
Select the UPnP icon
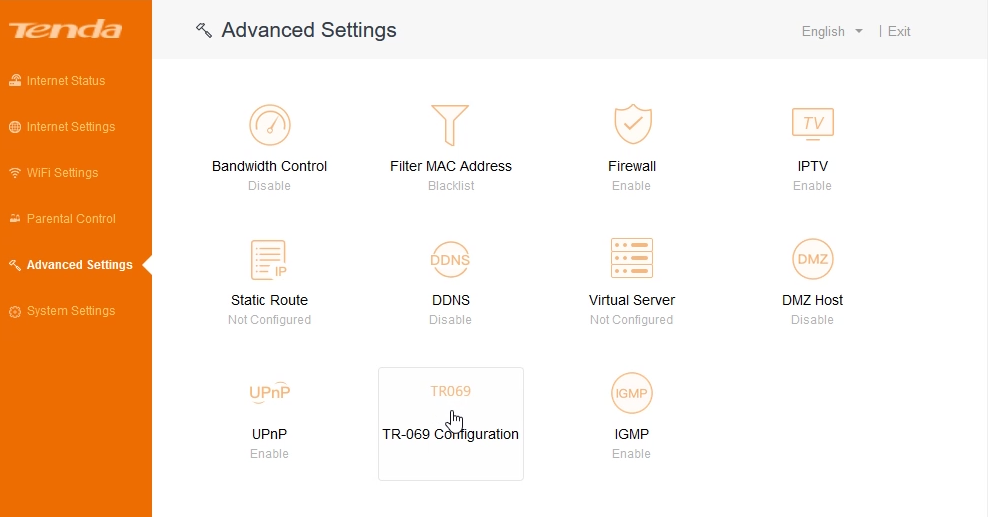point(270,392)
